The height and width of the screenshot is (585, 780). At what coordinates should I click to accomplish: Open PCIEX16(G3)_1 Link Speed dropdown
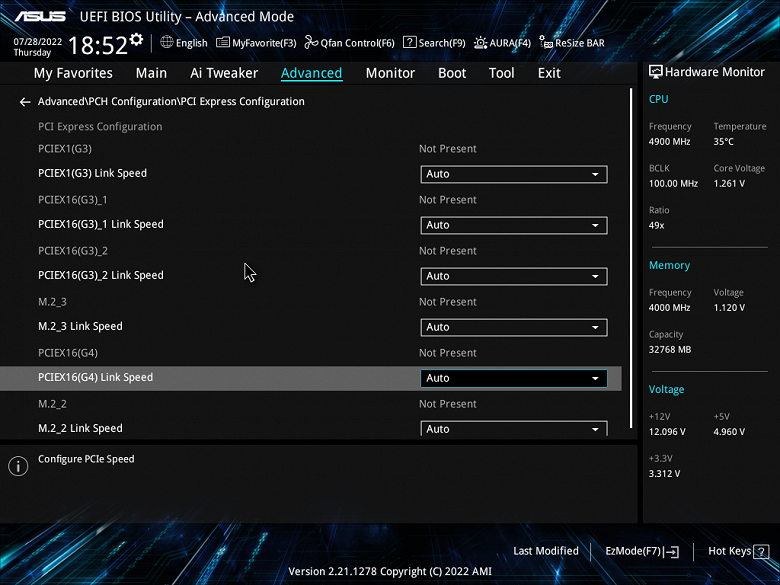tap(514, 225)
